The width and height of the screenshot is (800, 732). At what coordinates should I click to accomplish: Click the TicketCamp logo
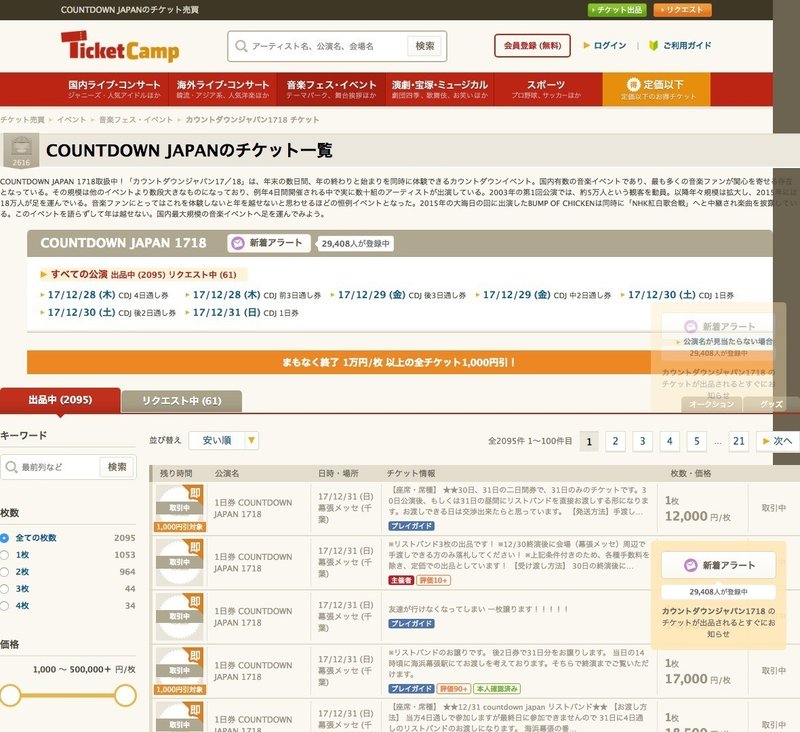[x=120, y=47]
